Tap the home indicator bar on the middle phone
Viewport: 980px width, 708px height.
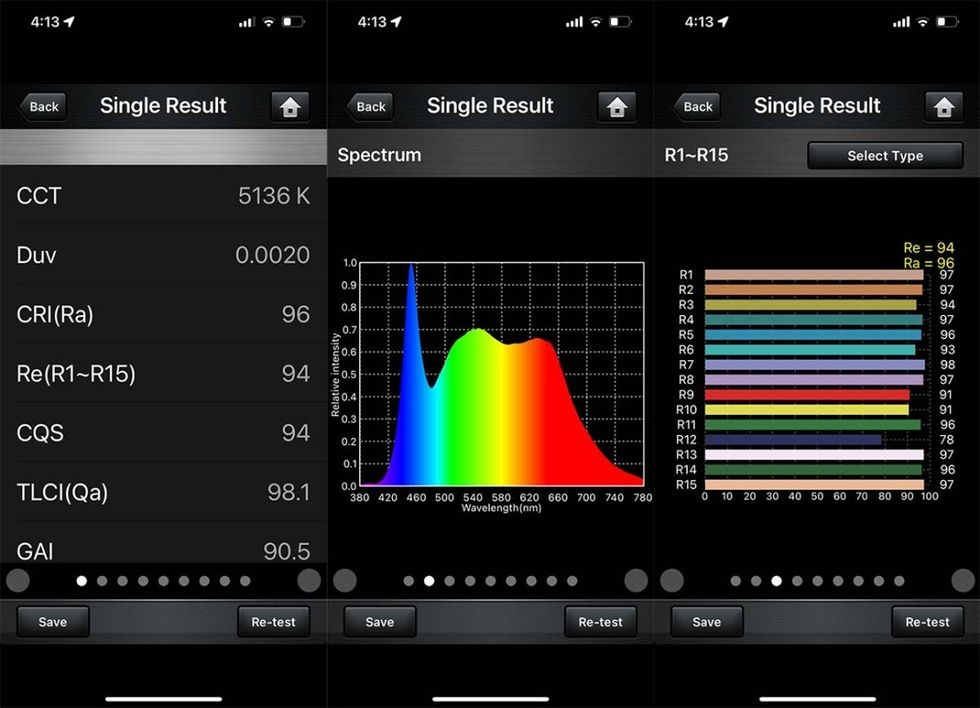[x=491, y=699]
